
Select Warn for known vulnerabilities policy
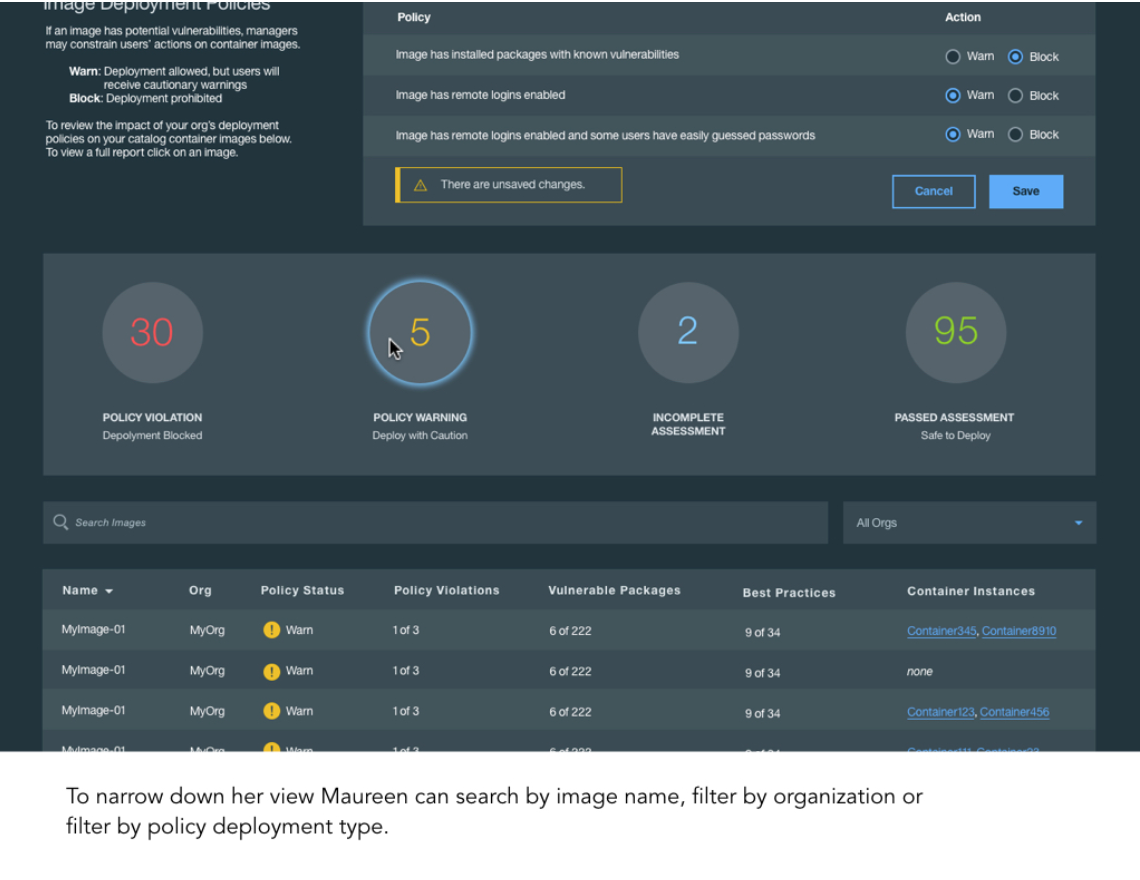[x=952, y=57]
